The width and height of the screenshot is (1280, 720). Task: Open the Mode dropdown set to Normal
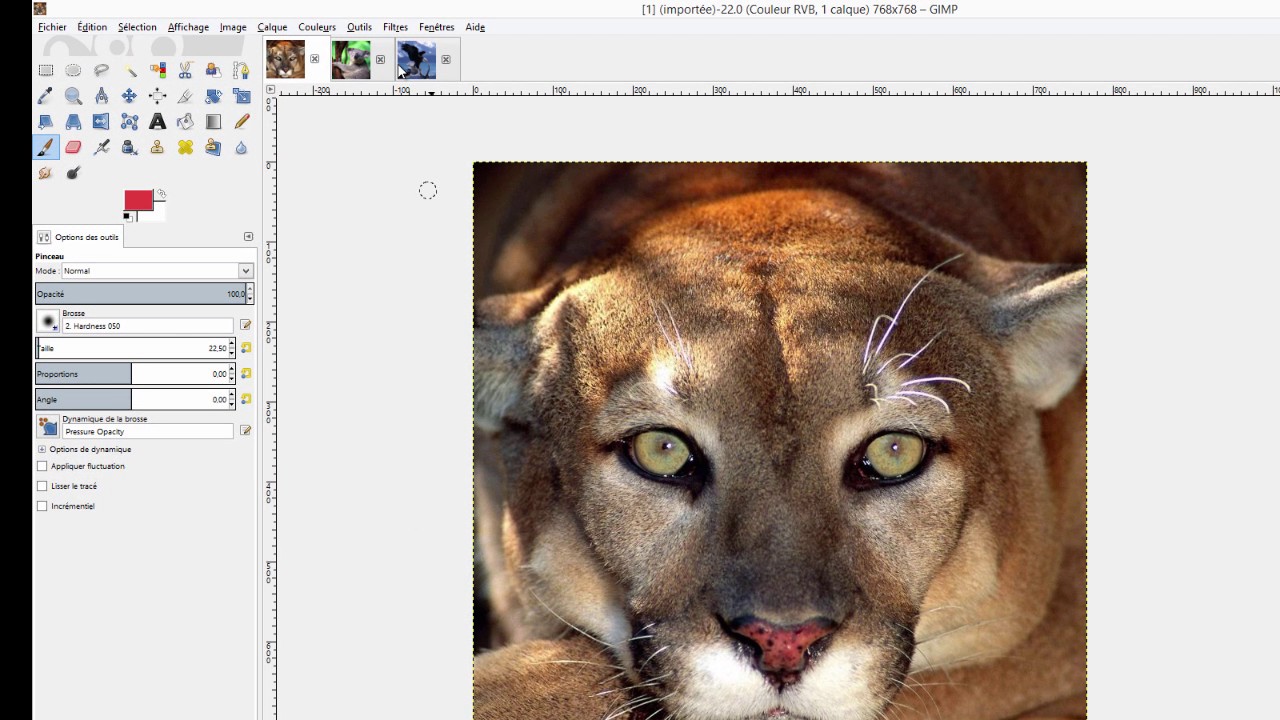point(157,271)
